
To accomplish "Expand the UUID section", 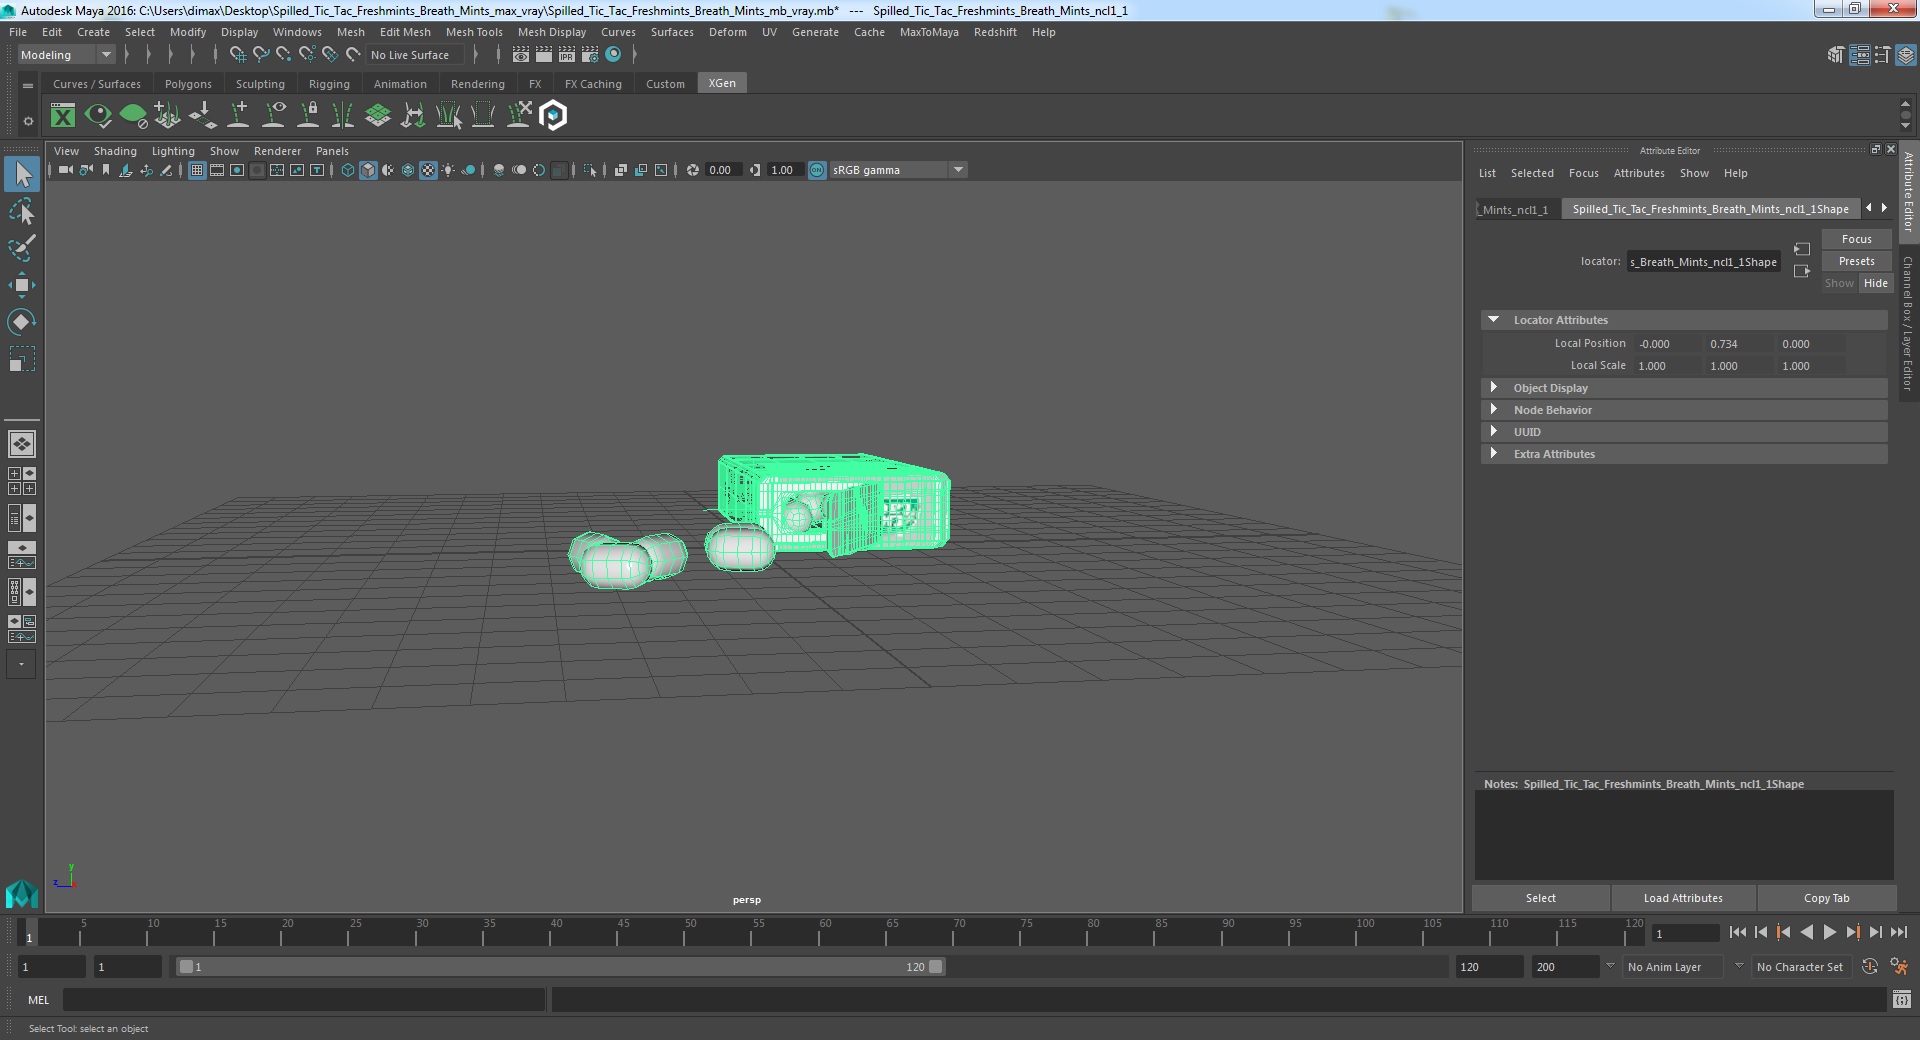I will point(1494,432).
